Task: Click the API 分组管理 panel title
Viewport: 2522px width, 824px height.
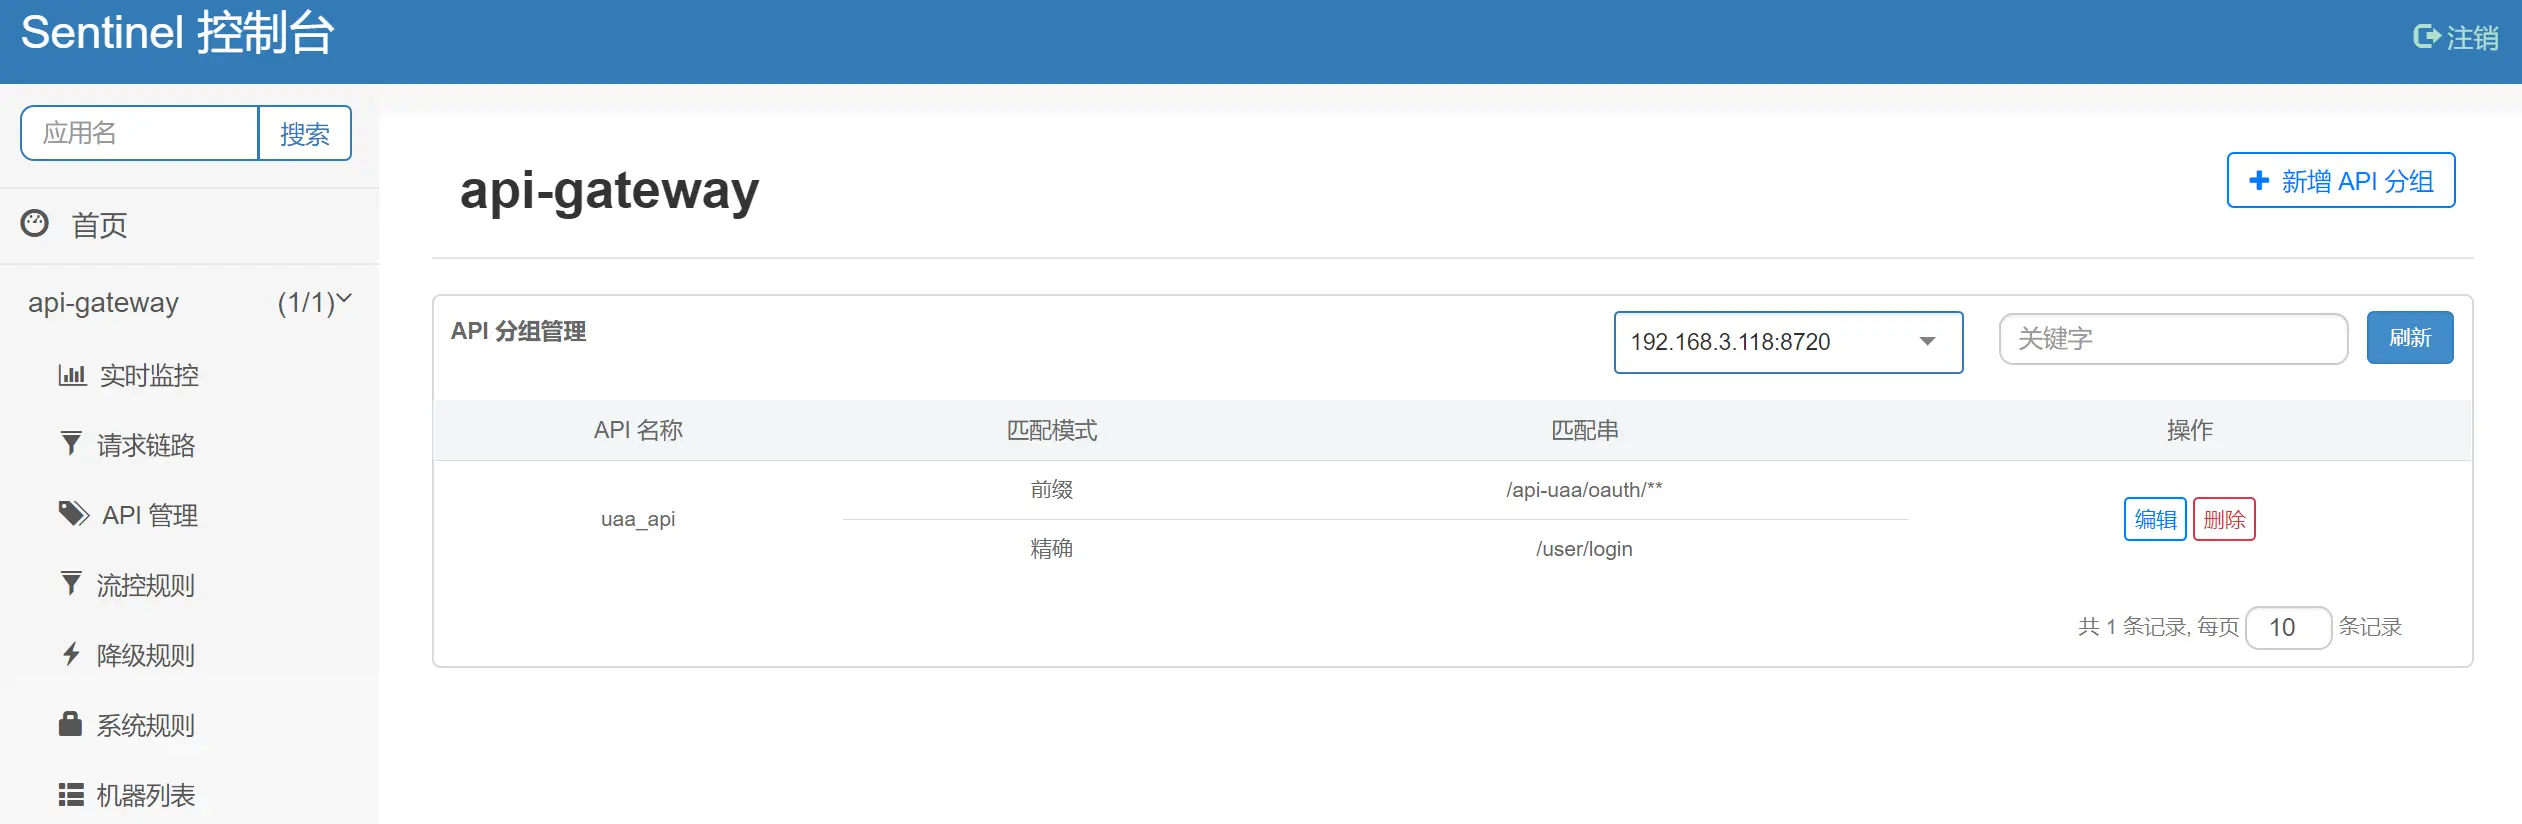Action: tap(518, 331)
